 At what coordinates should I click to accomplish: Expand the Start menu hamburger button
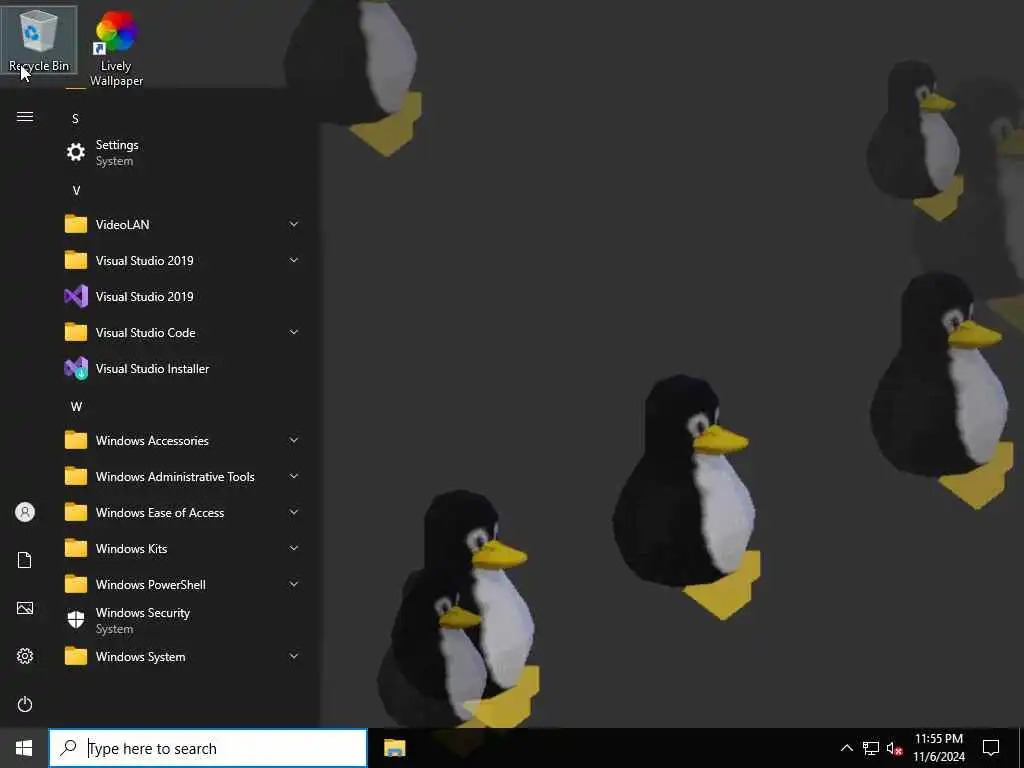tap(25, 117)
